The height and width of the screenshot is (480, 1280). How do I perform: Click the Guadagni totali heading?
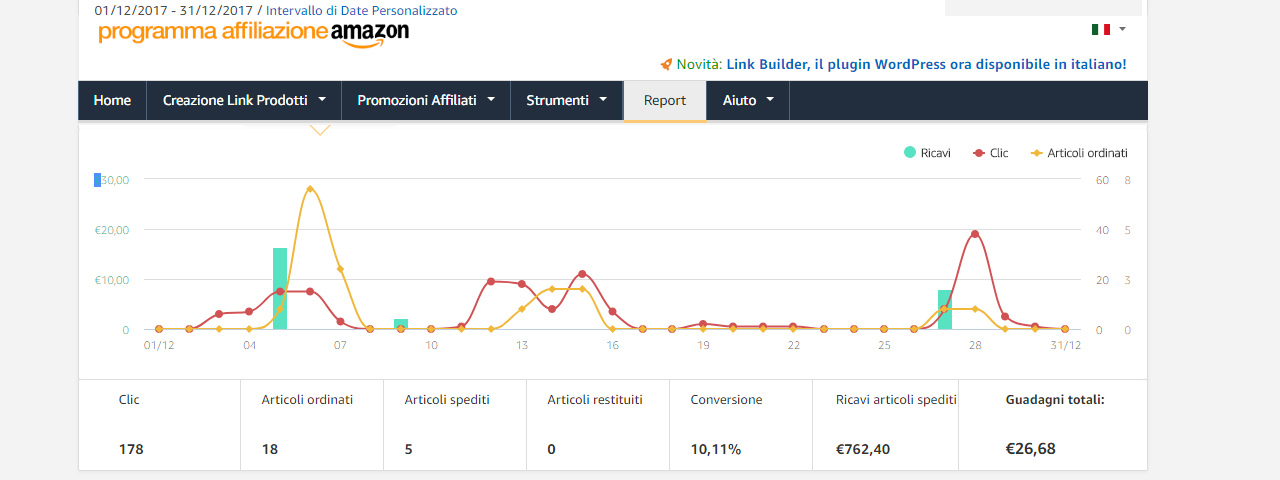pyautogui.click(x=1055, y=399)
